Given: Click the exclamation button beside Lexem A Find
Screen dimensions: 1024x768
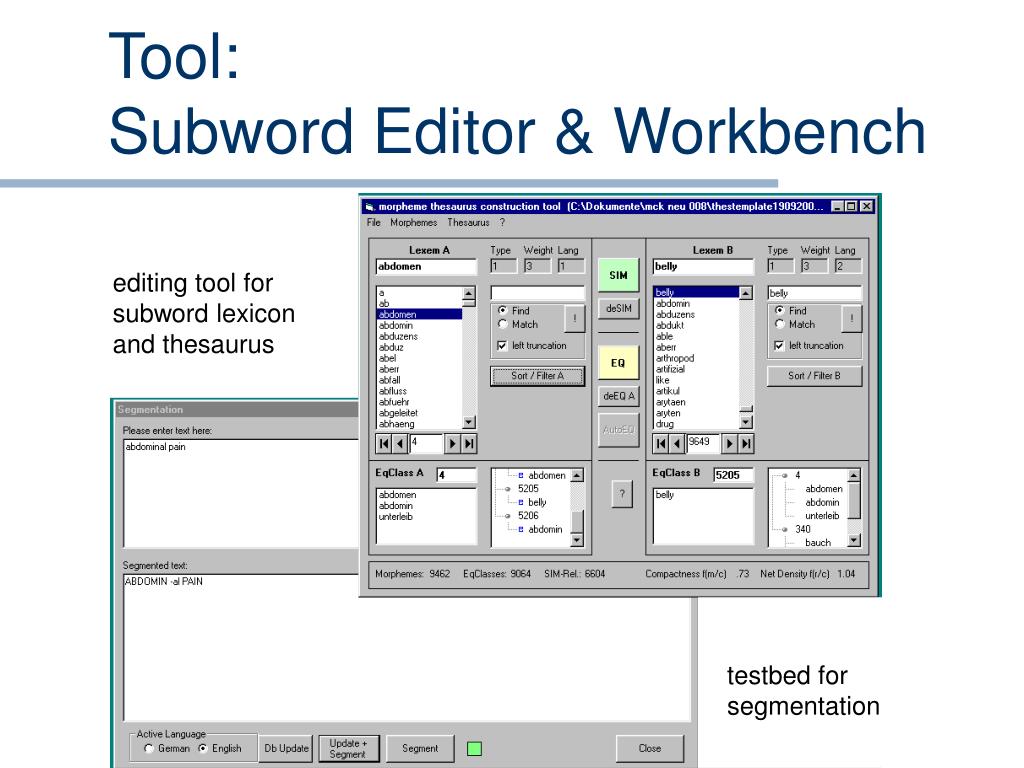Looking at the screenshot, I should 575,318.
